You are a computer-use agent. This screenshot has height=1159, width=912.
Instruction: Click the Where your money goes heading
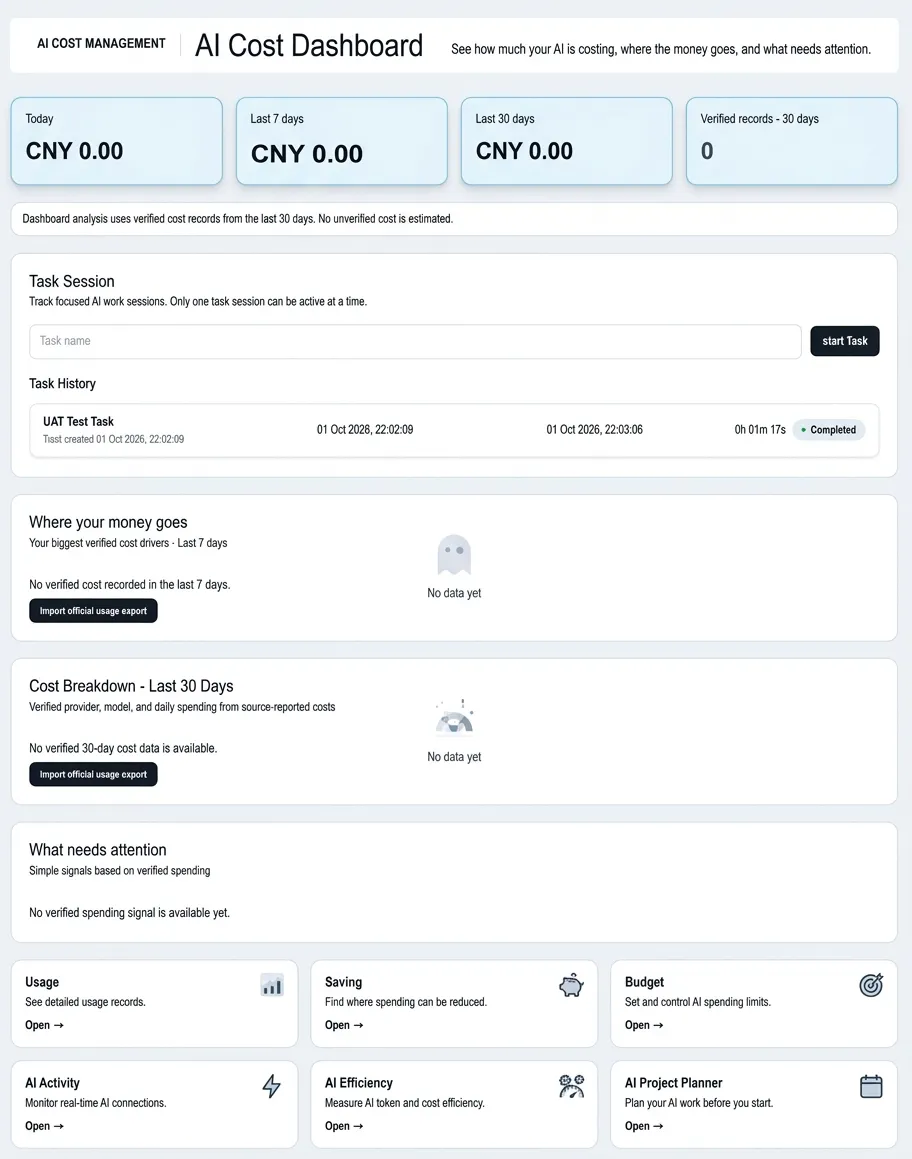pos(108,522)
